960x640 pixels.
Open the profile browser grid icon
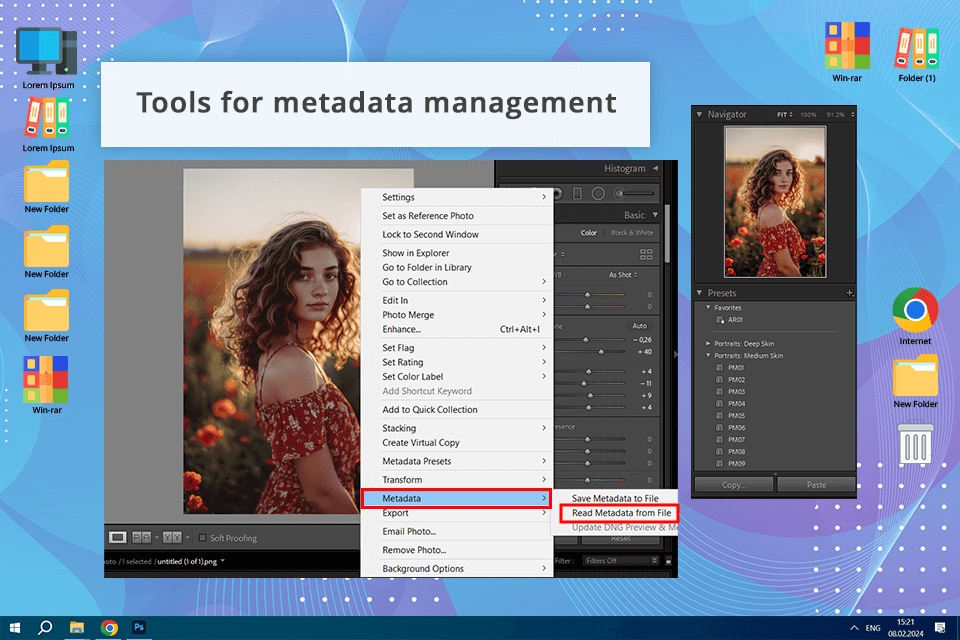coord(646,254)
